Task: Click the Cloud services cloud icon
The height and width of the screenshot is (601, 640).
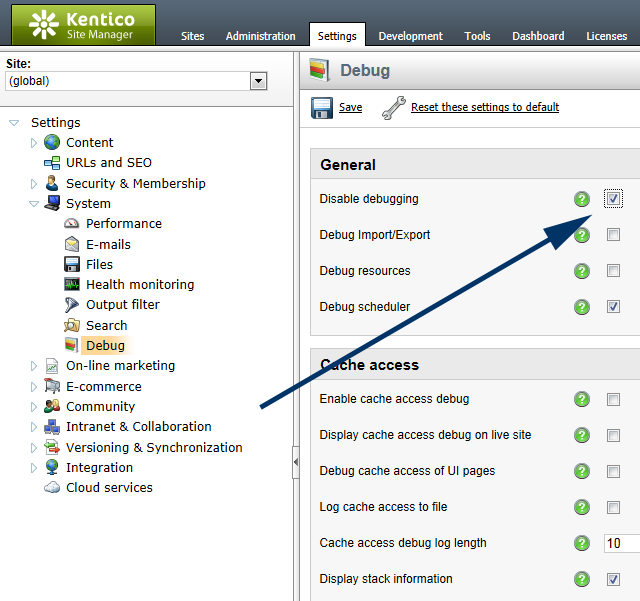Action: [52, 487]
